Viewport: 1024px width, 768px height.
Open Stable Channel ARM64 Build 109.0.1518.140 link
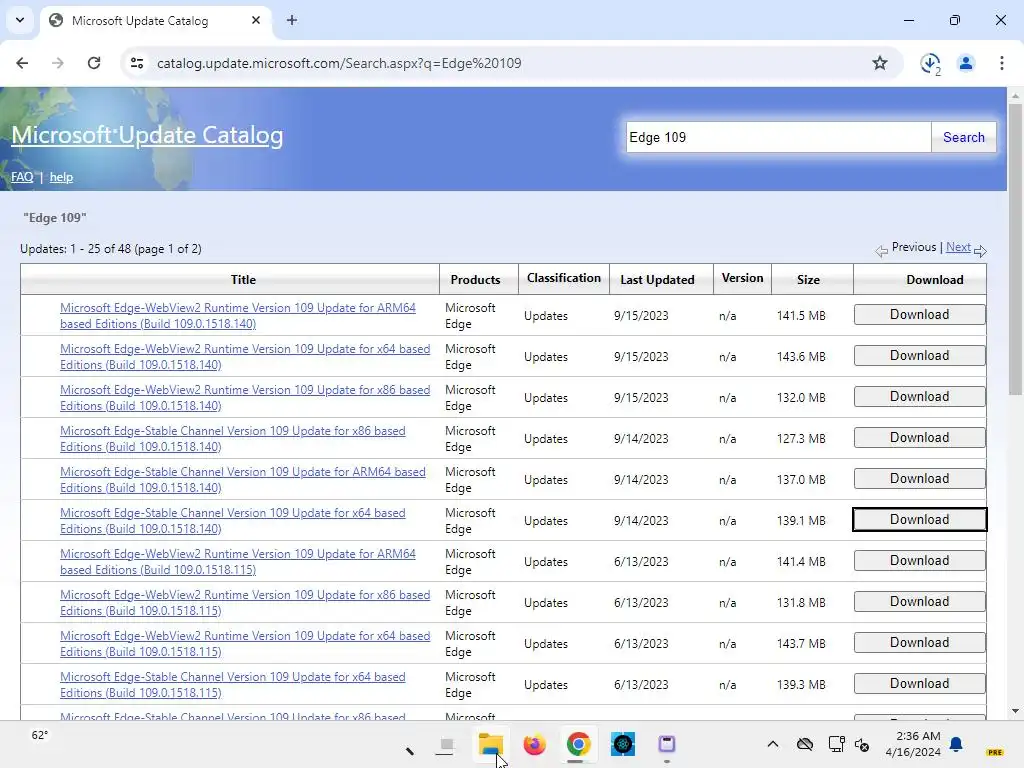[x=242, y=479]
